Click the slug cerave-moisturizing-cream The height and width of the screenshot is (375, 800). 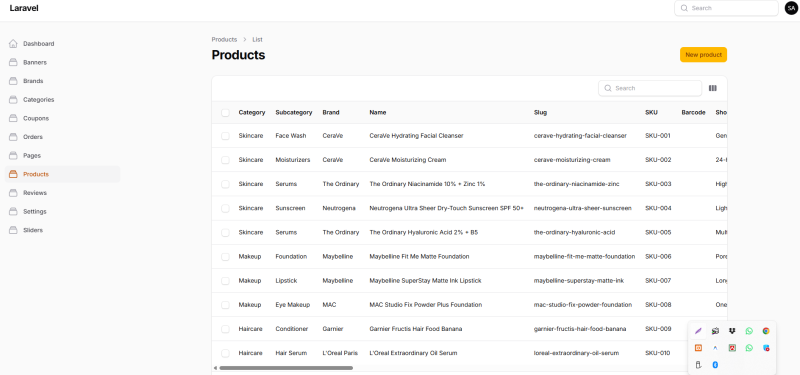tap(572, 160)
